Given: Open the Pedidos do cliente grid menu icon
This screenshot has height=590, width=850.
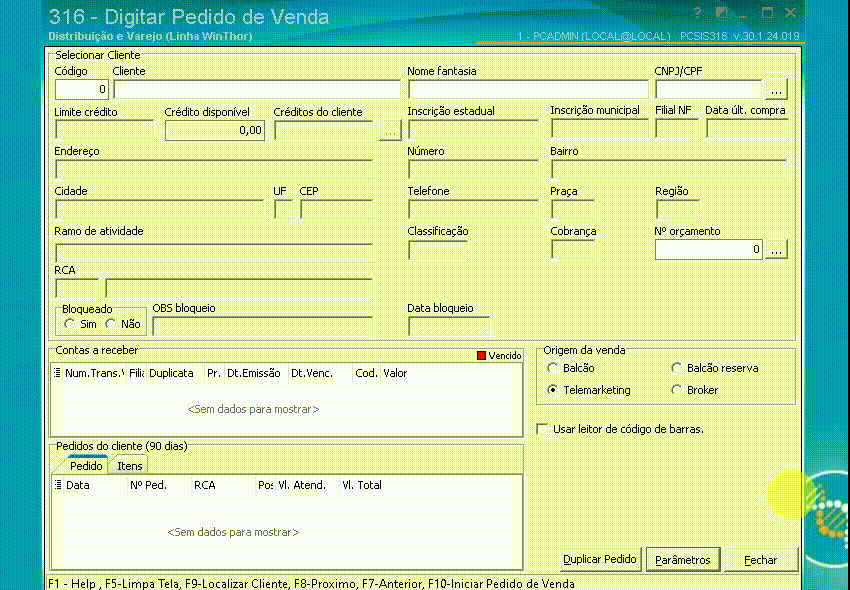Looking at the screenshot, I should coord(57,485).
